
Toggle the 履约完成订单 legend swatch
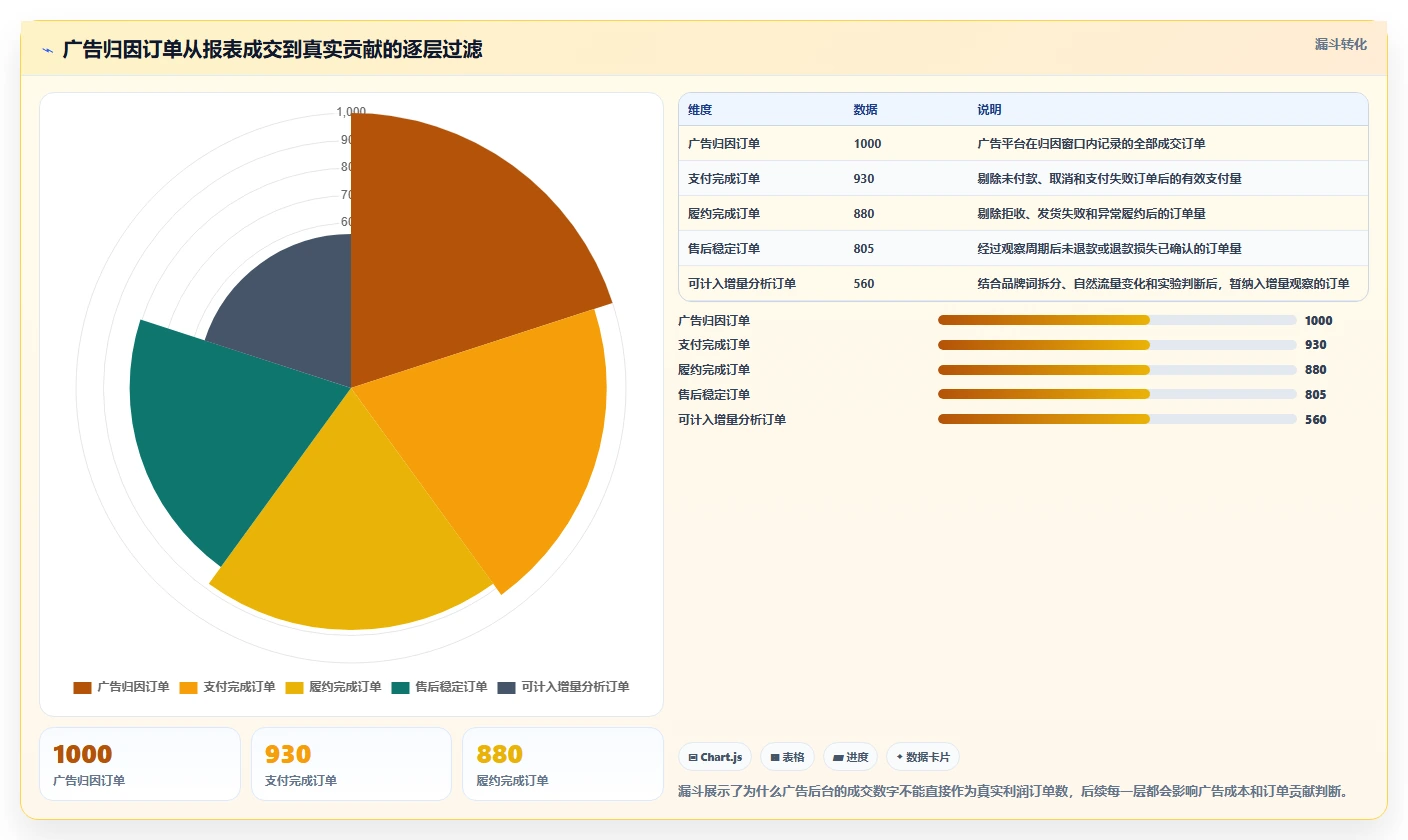[294, 687]
